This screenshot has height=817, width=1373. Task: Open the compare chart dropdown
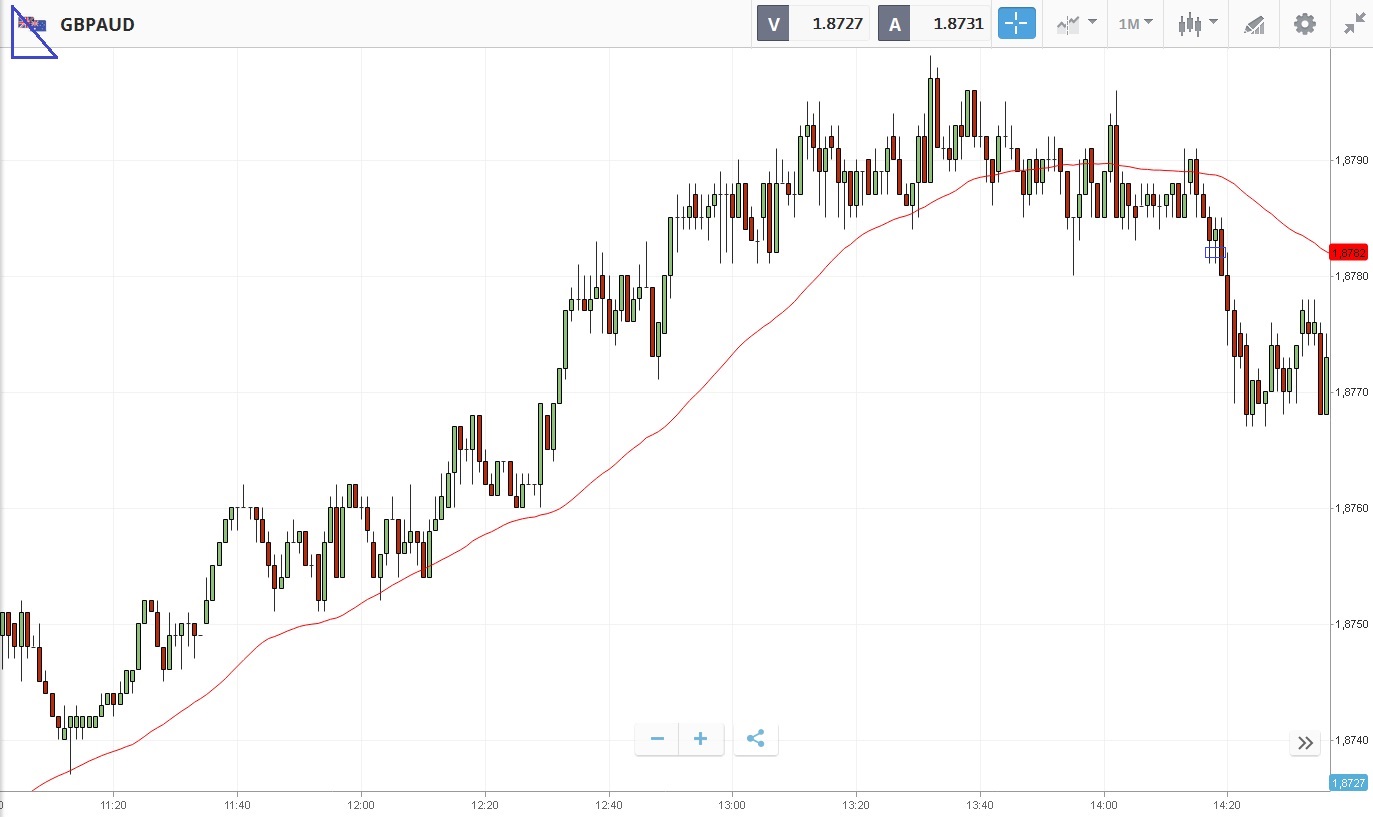click(1076, 24)
